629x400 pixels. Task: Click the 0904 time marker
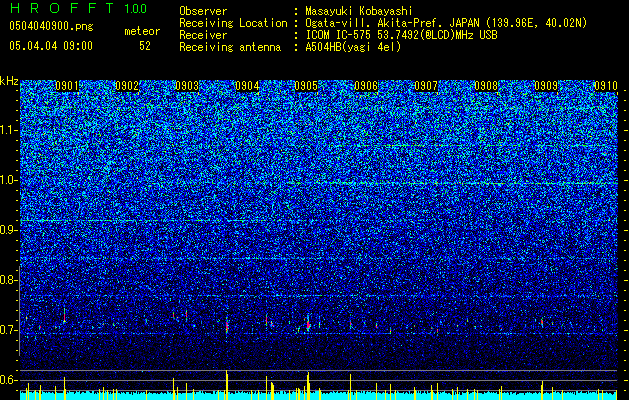247,86
